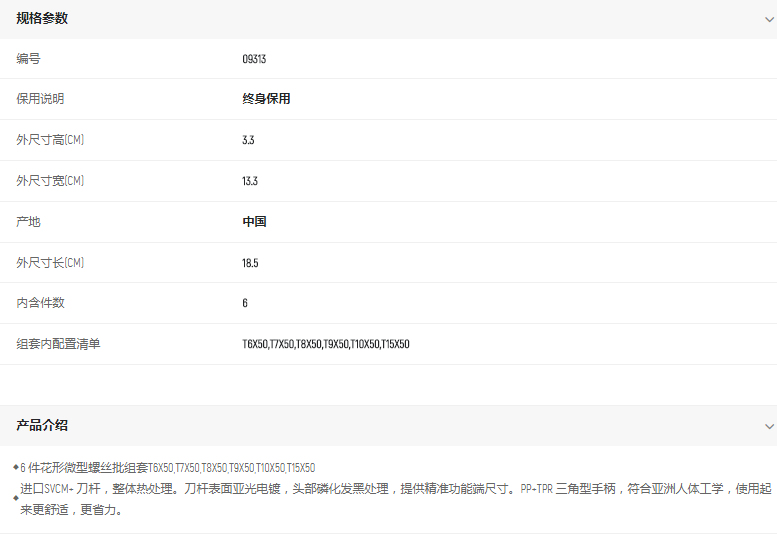The image size is (777, 545).
Task: Click the 编号 row label
Action: pyautogui.click(x=28, y=59)
